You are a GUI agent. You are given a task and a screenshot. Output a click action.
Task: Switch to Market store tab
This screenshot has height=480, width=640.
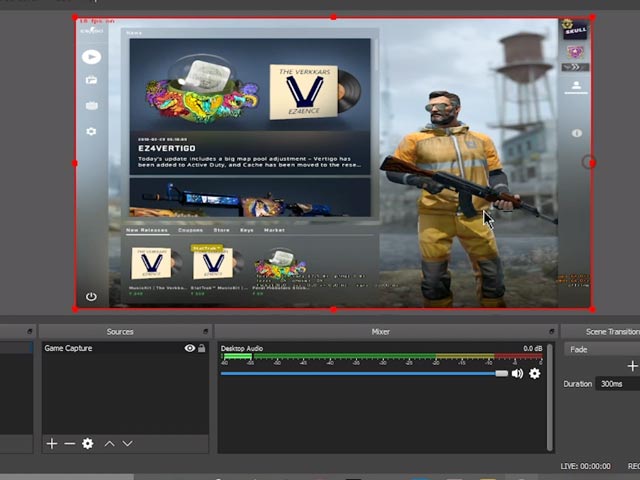[x=274, y=230]
